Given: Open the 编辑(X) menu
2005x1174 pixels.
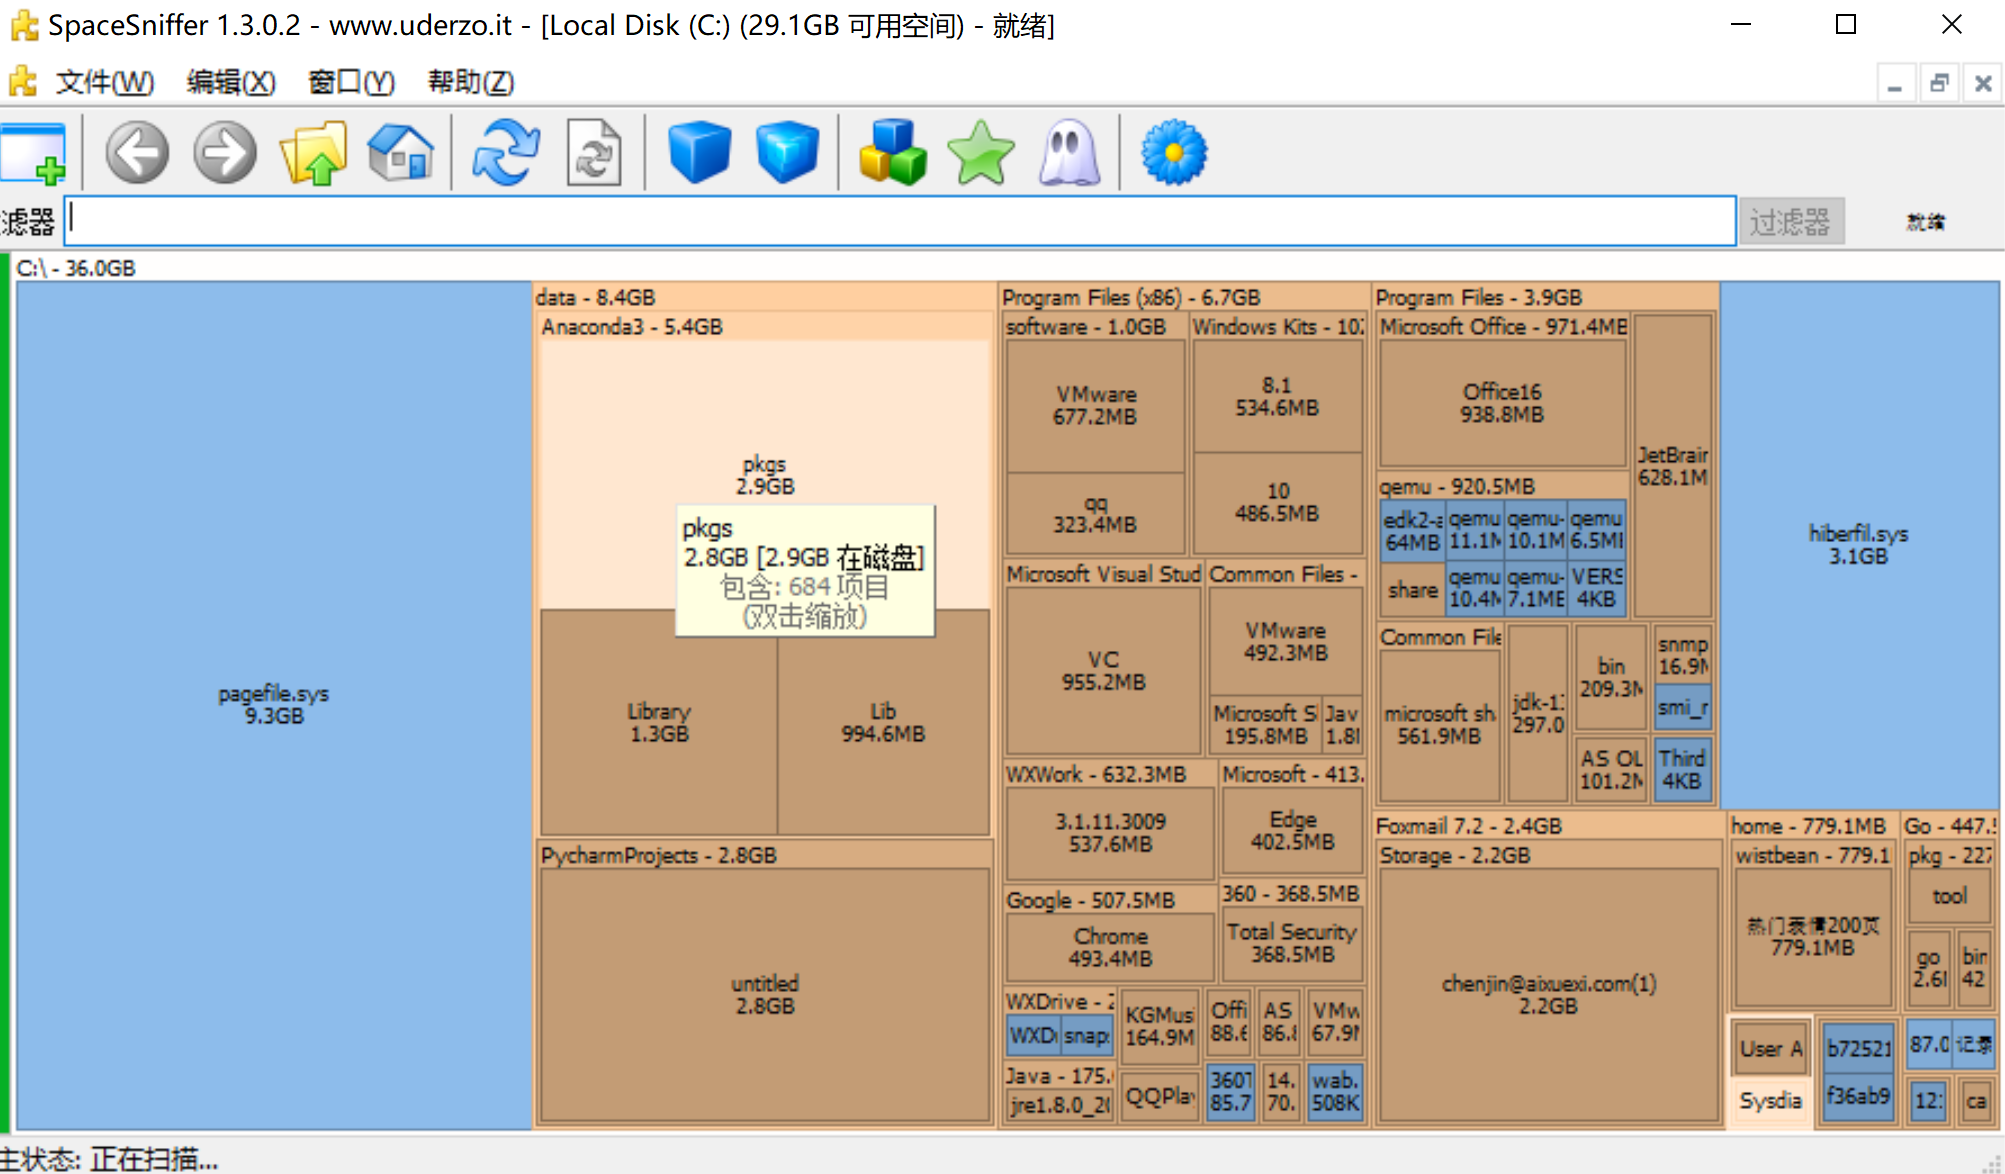Looking at the screenshot, I should coord(231,82).
